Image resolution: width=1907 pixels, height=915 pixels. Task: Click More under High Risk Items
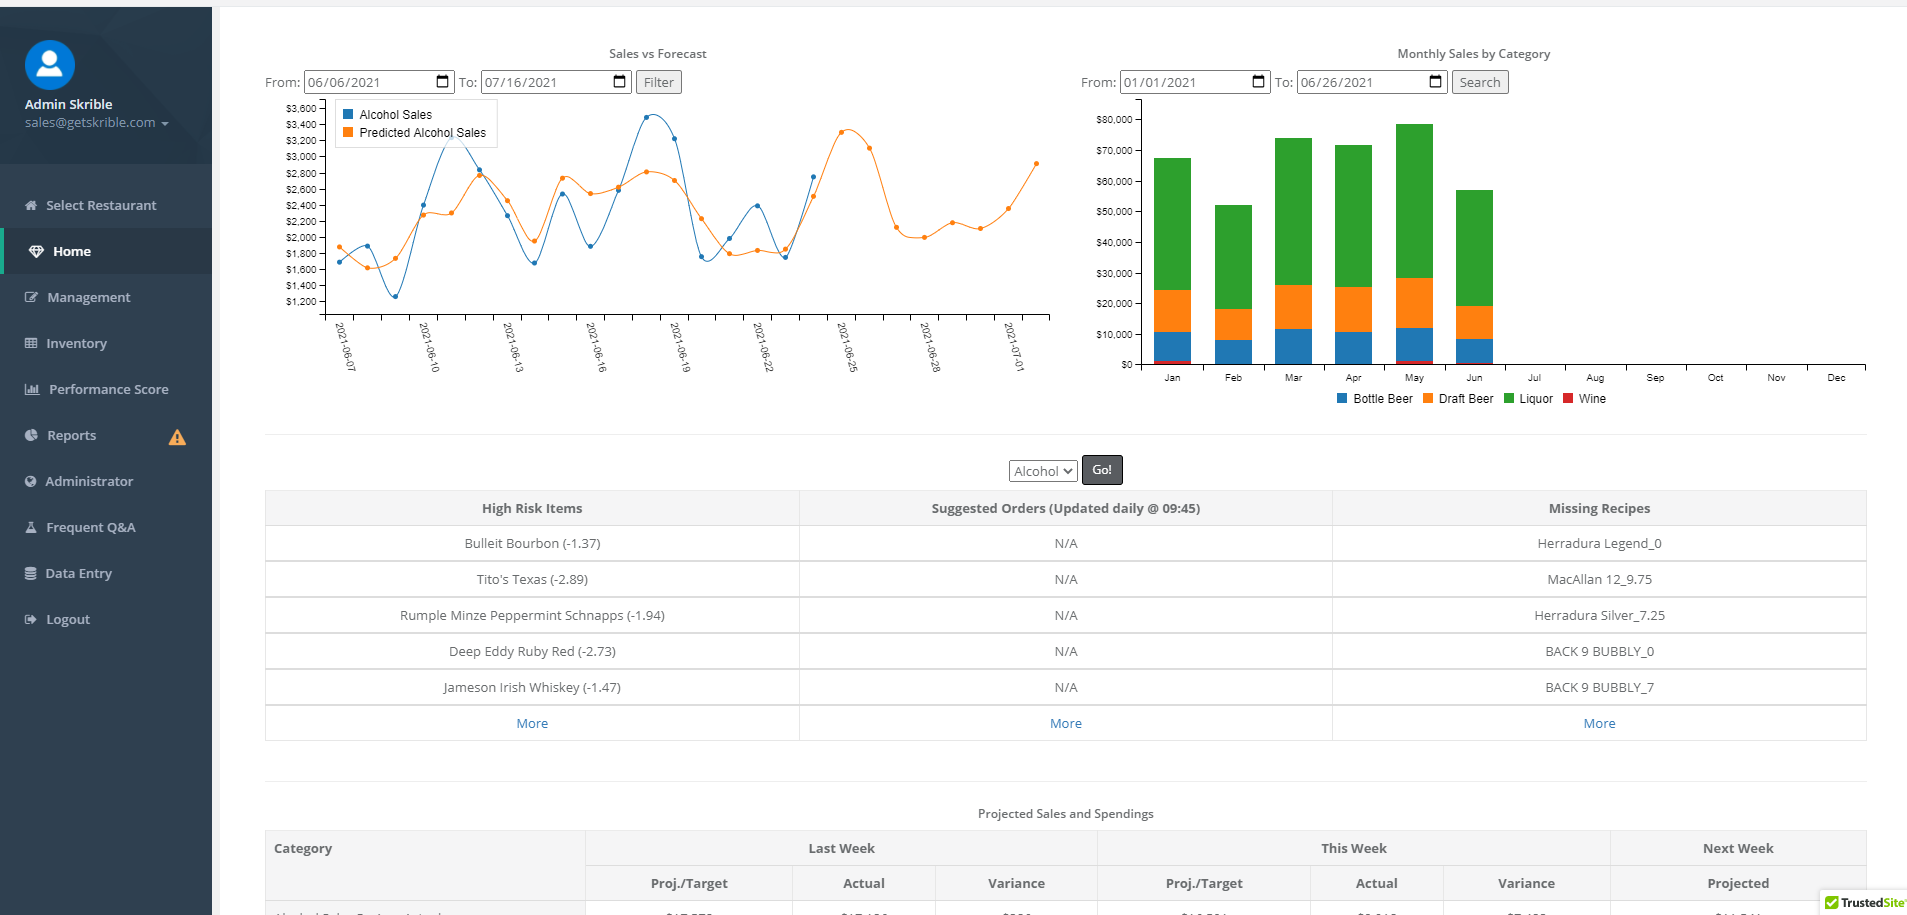pyautogui.click(x=532, y=723)
